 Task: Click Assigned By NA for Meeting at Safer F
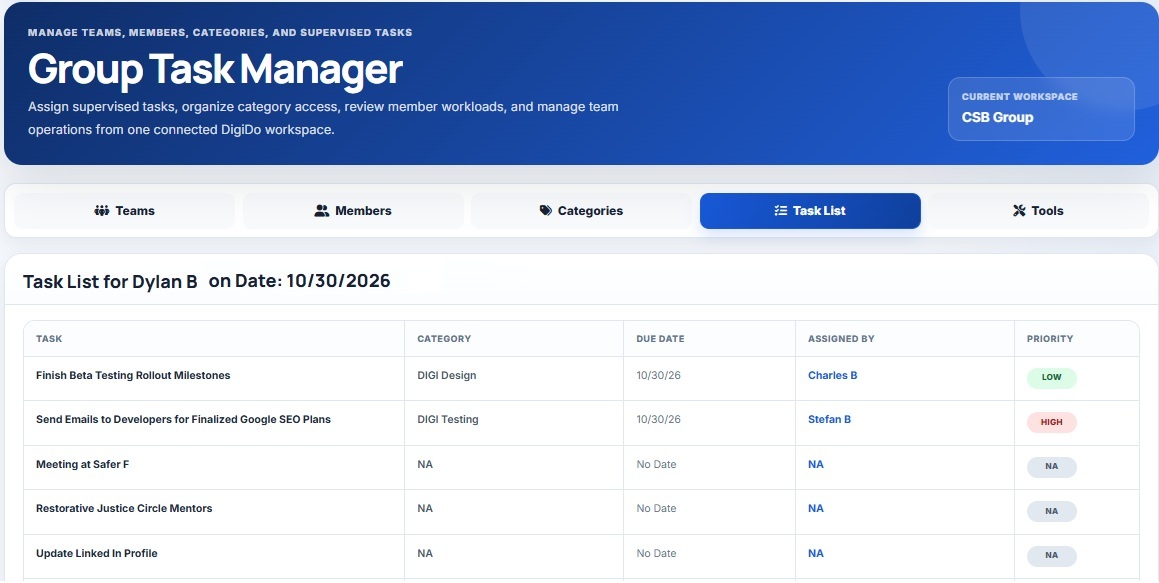[x=816, y=464]
